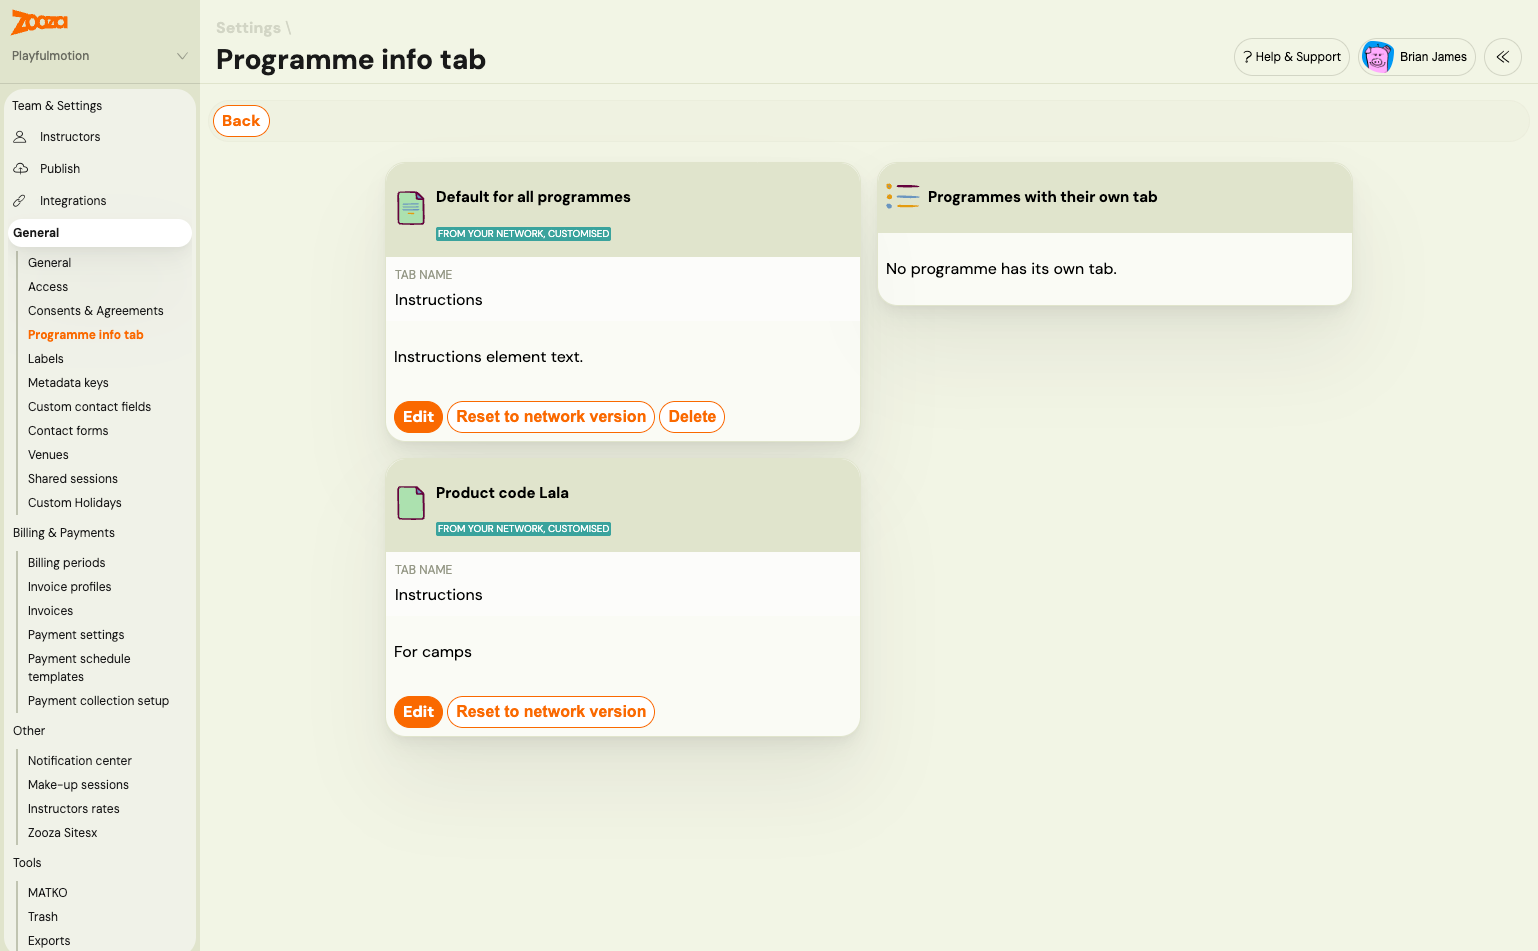This screenshot has width=1538, height=951.
Task: Click the Back button
Action: tap(241, 121)
